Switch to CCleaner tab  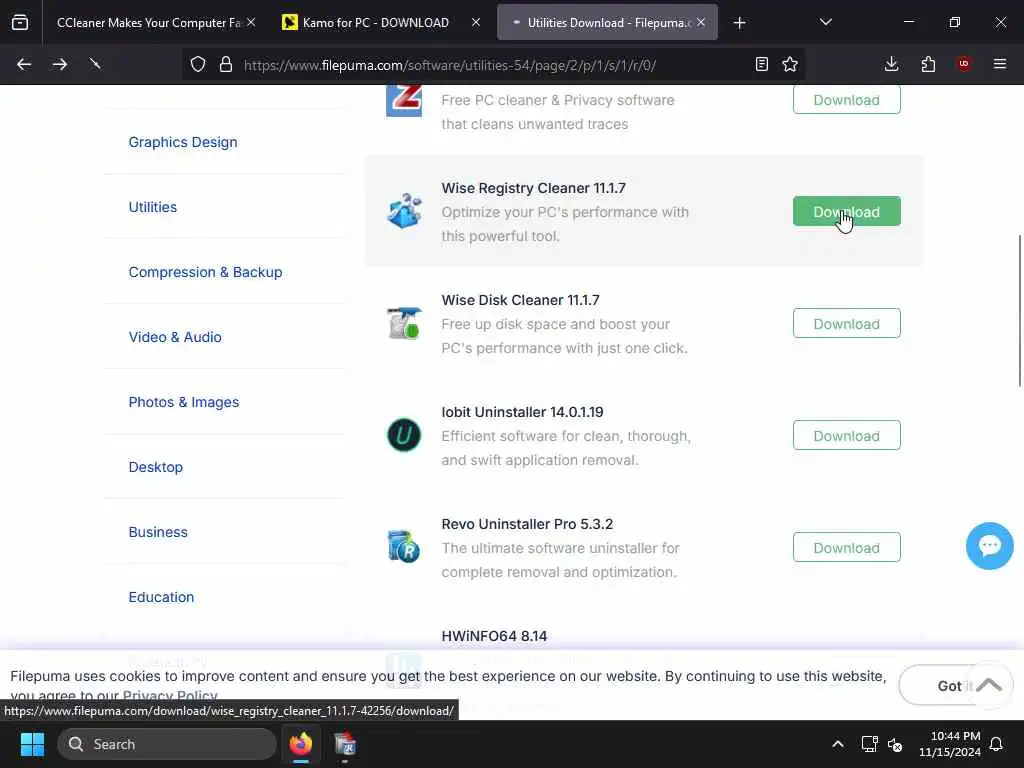pyautogui.click(x=149, y=23)
